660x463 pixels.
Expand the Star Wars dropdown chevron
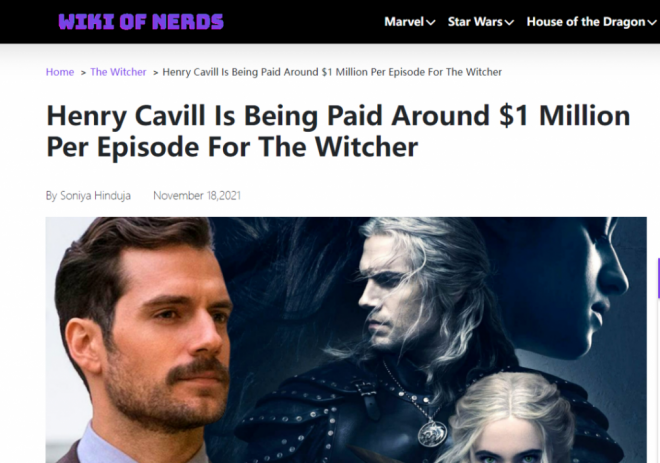coord(509,22)
